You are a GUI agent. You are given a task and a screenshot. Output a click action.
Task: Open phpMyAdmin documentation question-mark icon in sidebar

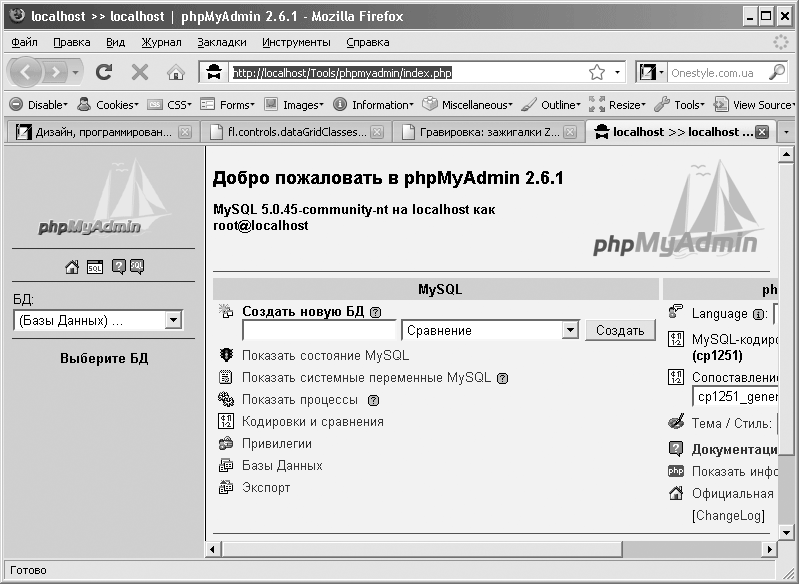pos(118,267)
